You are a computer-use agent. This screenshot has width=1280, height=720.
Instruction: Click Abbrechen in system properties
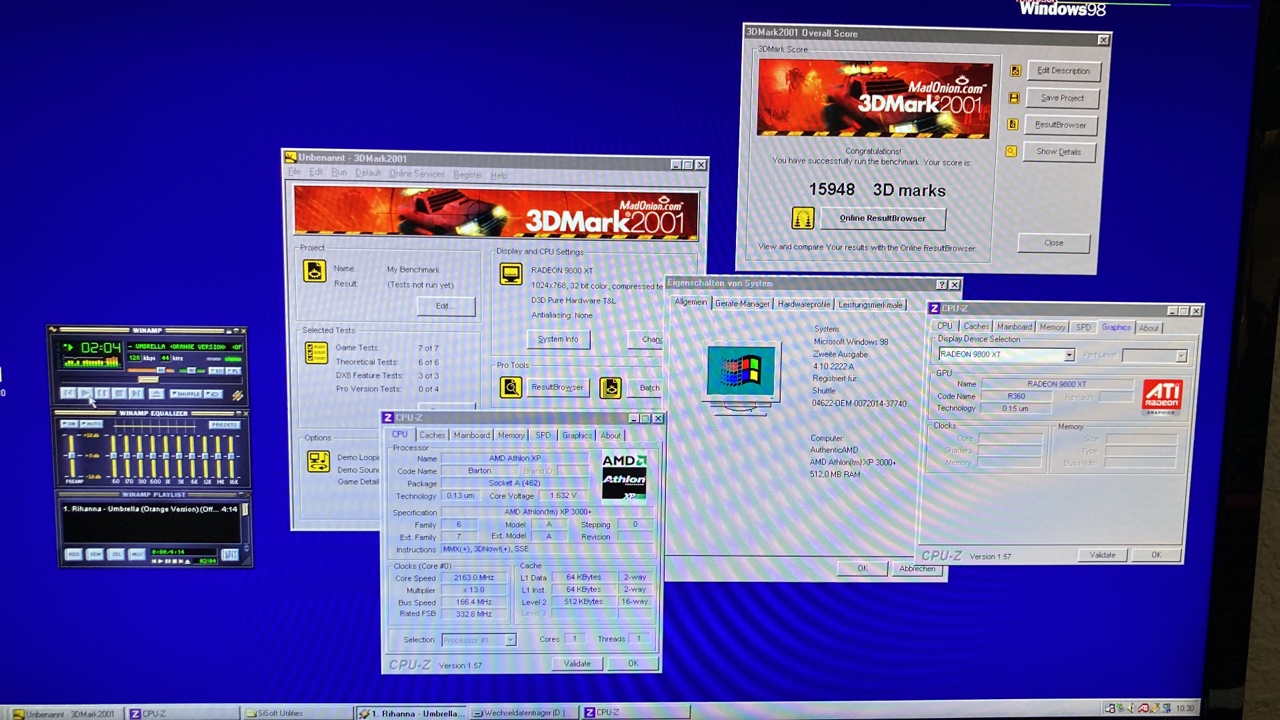[x=917, y=568]
